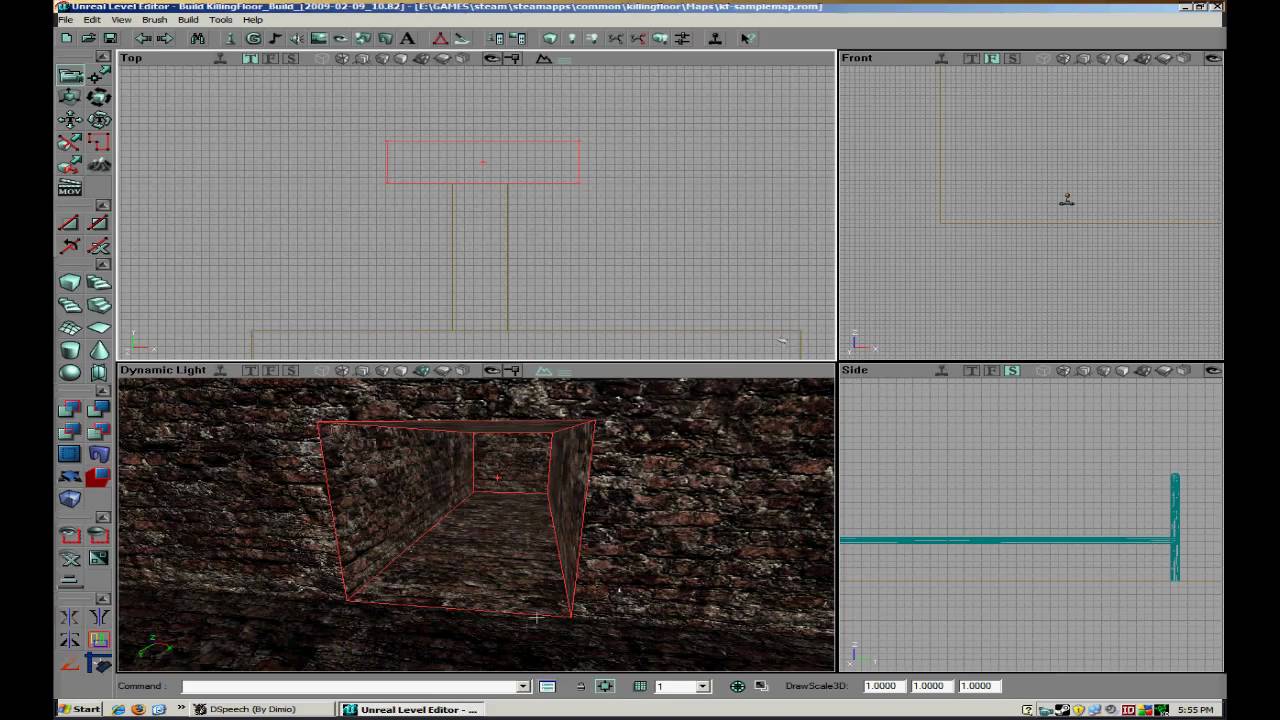Open the Tools menu
1280x720 pixels.
[221, 20]
